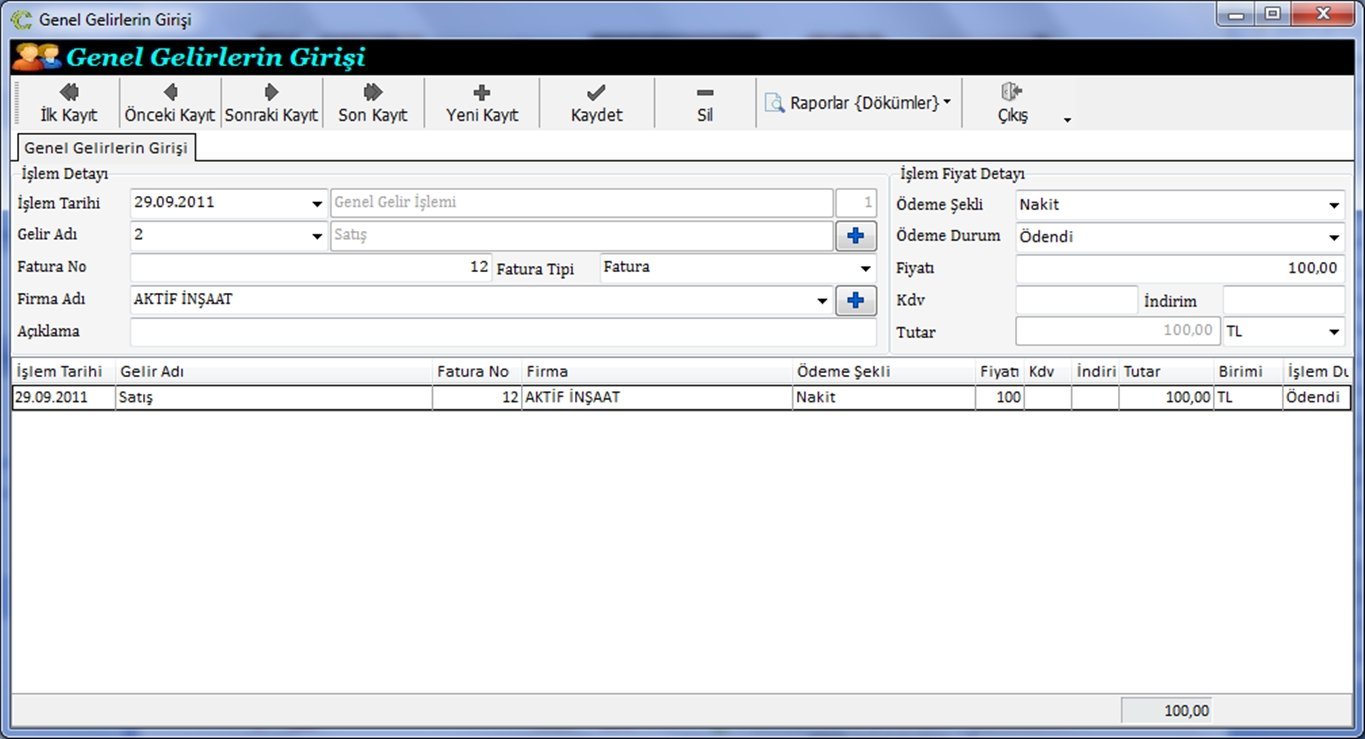Add new income name with plus button
The width and height of the screenshot is (1365, 739).
[x=855, y=236]
